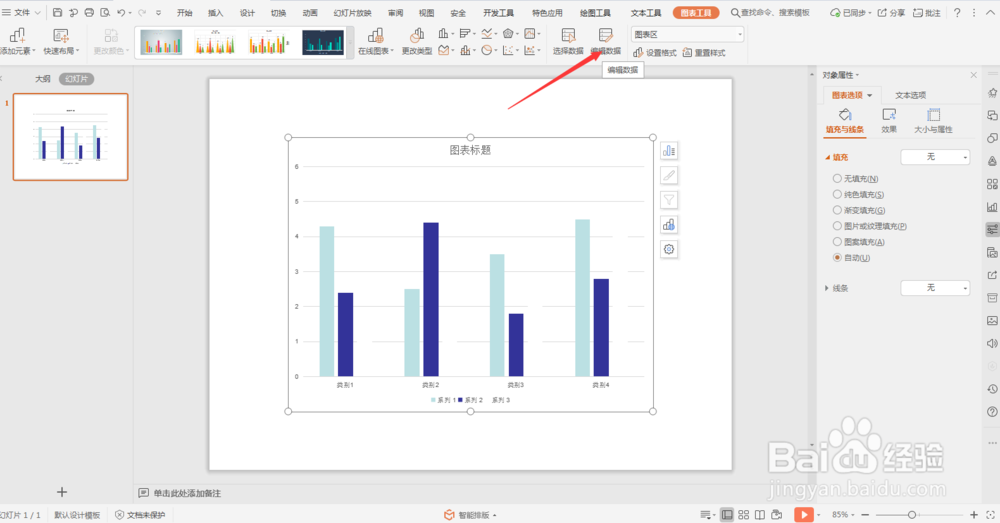Select slide 1 thumbnail in panel
This screenshot has width=1000, height=523.
pyautogui.click(x=71, y=137)
